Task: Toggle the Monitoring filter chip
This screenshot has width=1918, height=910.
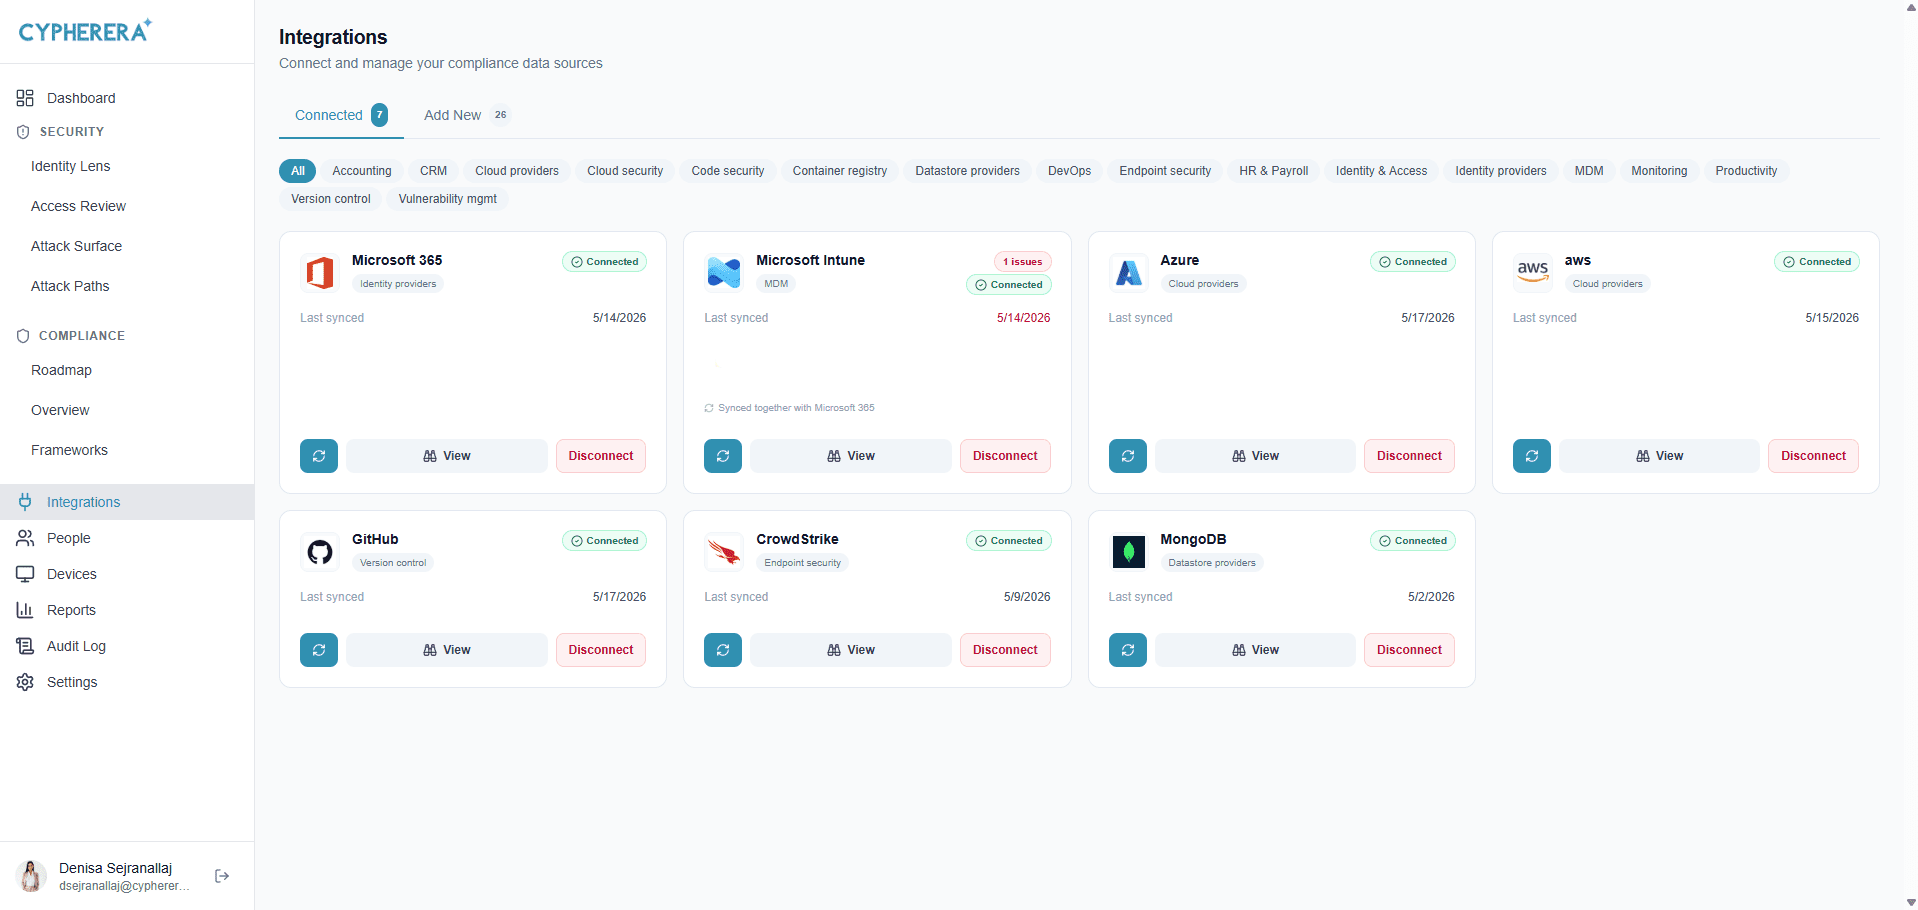Action: (x=1659, y=171)
